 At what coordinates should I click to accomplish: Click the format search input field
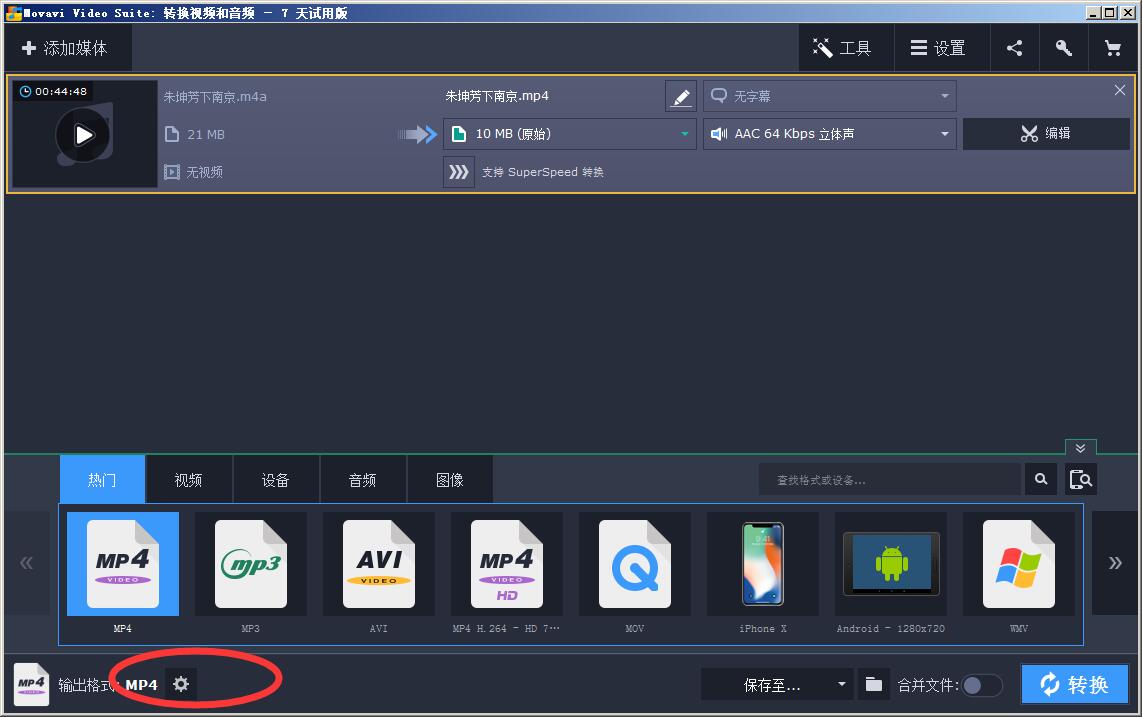tap(889, 479)
